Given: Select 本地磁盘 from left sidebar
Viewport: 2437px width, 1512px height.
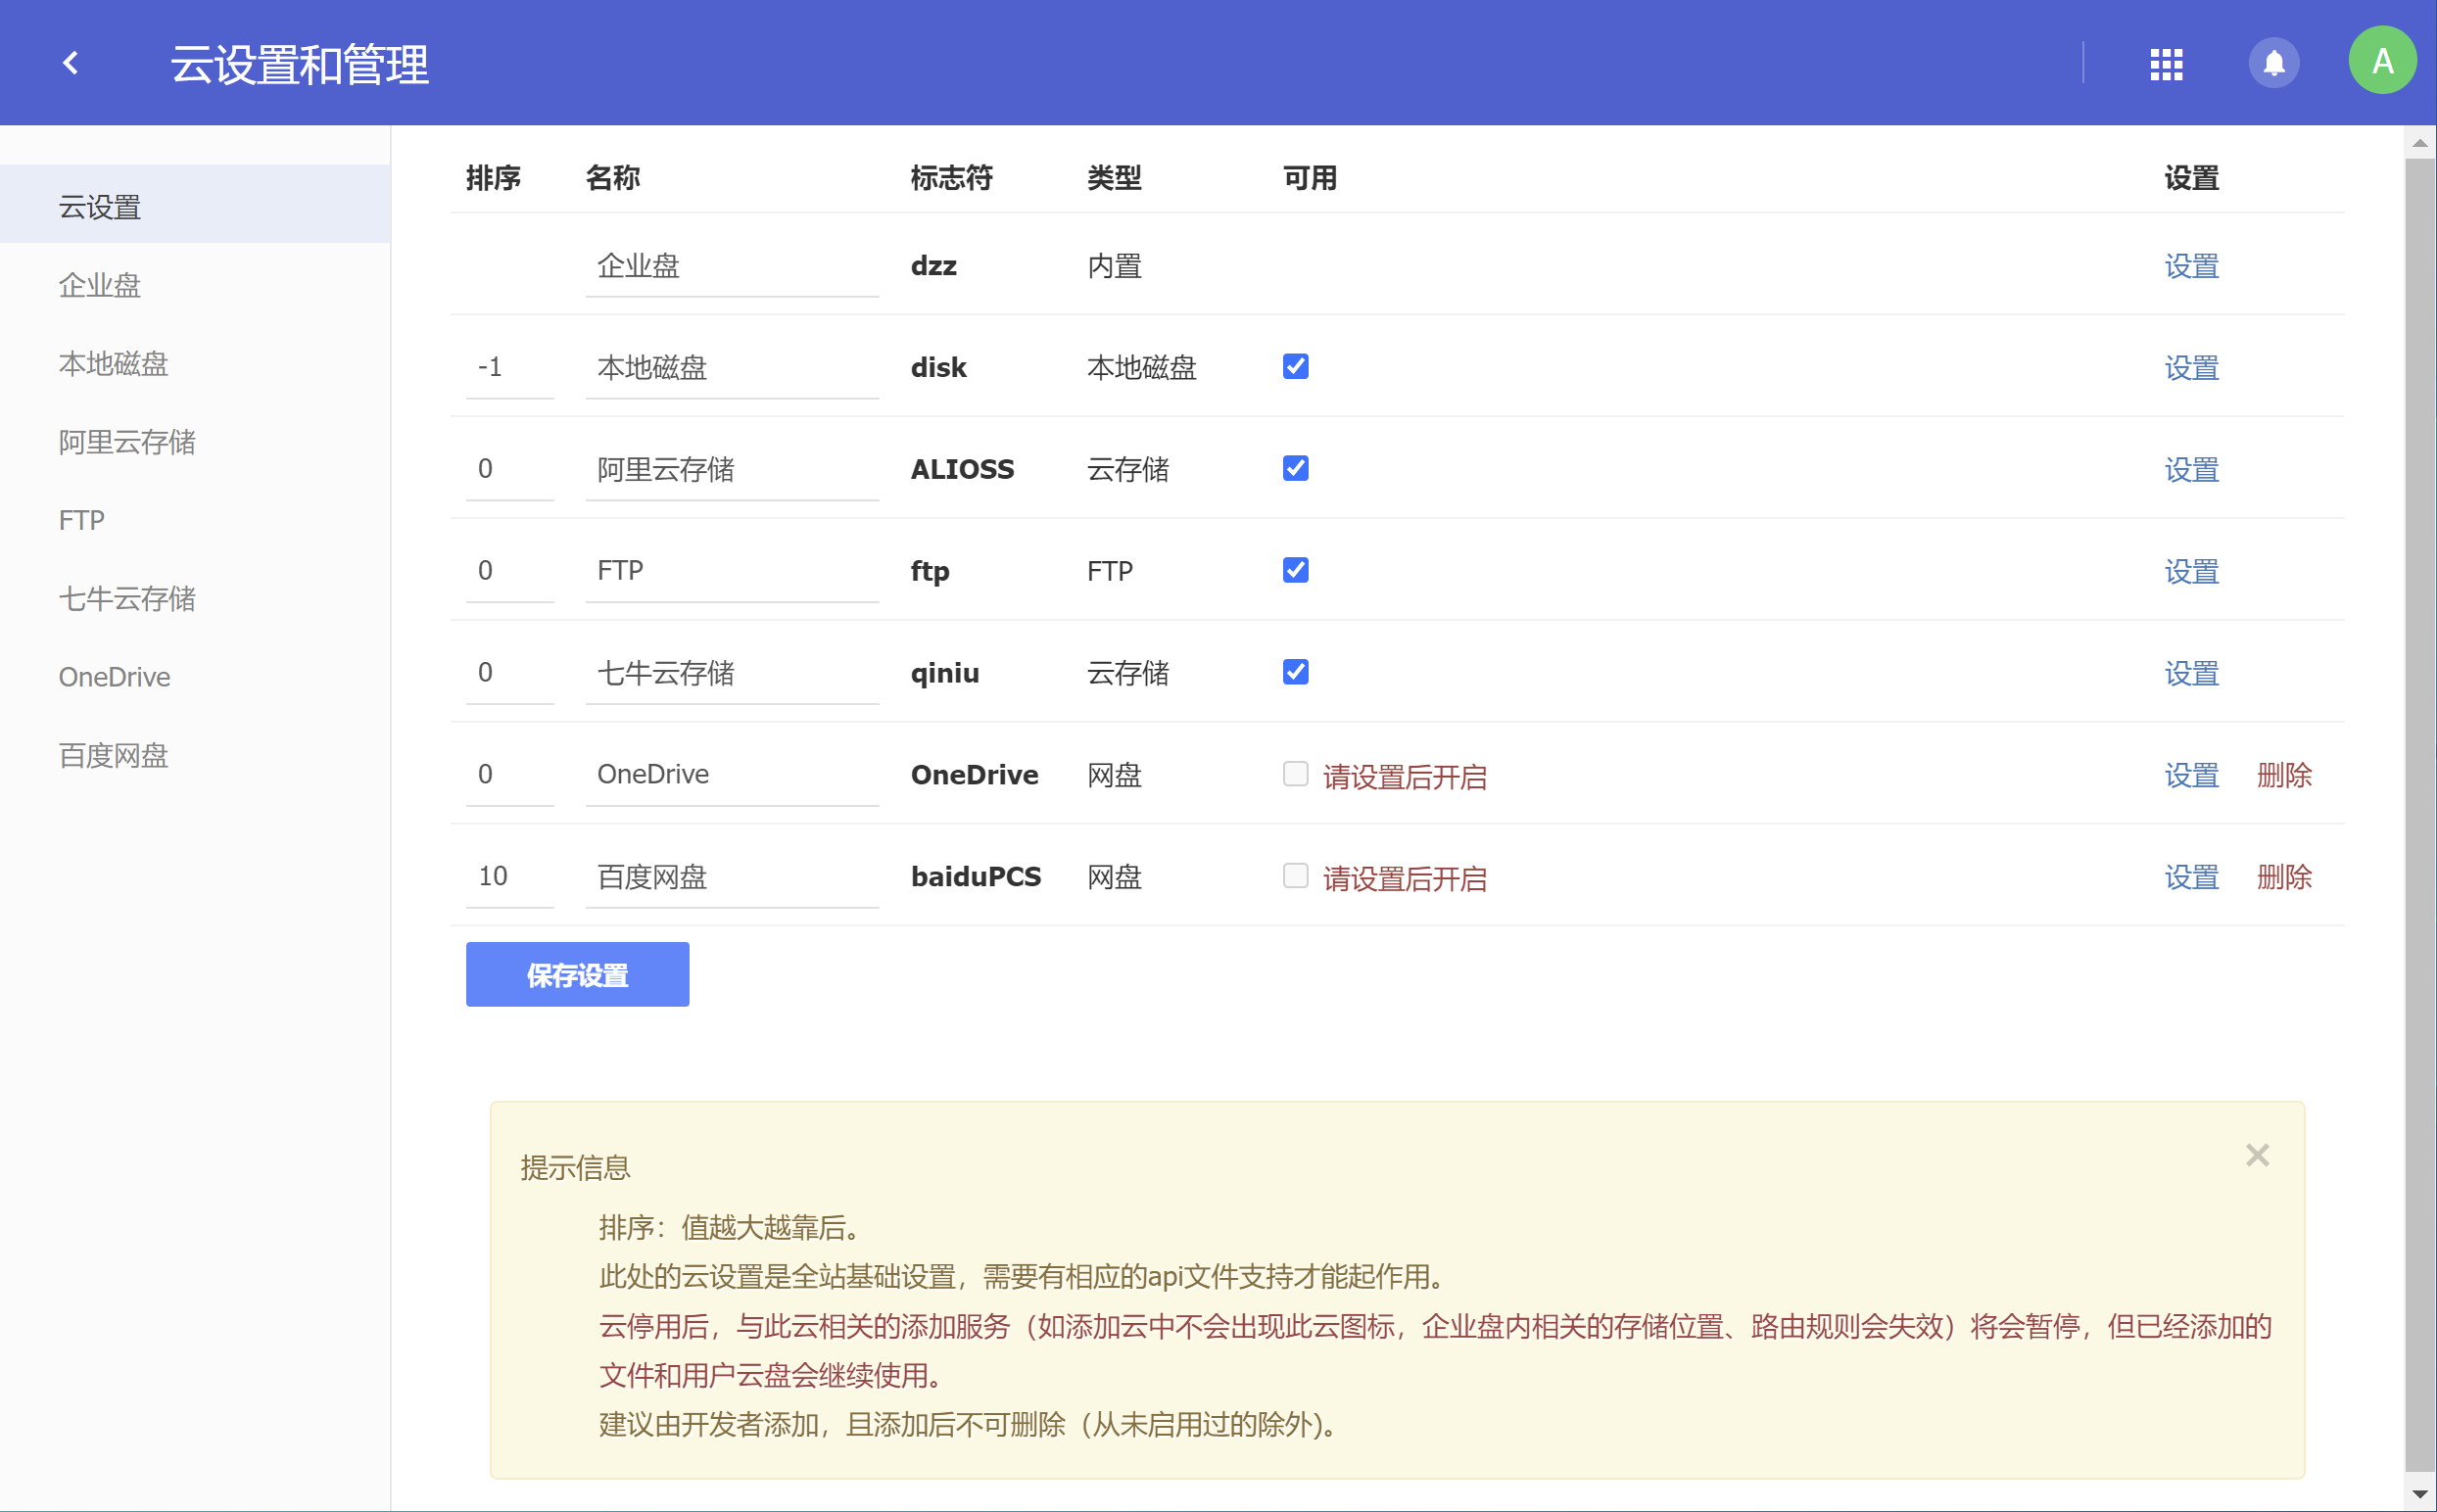Looking at the screenshot, I should [x=115, y=362].
